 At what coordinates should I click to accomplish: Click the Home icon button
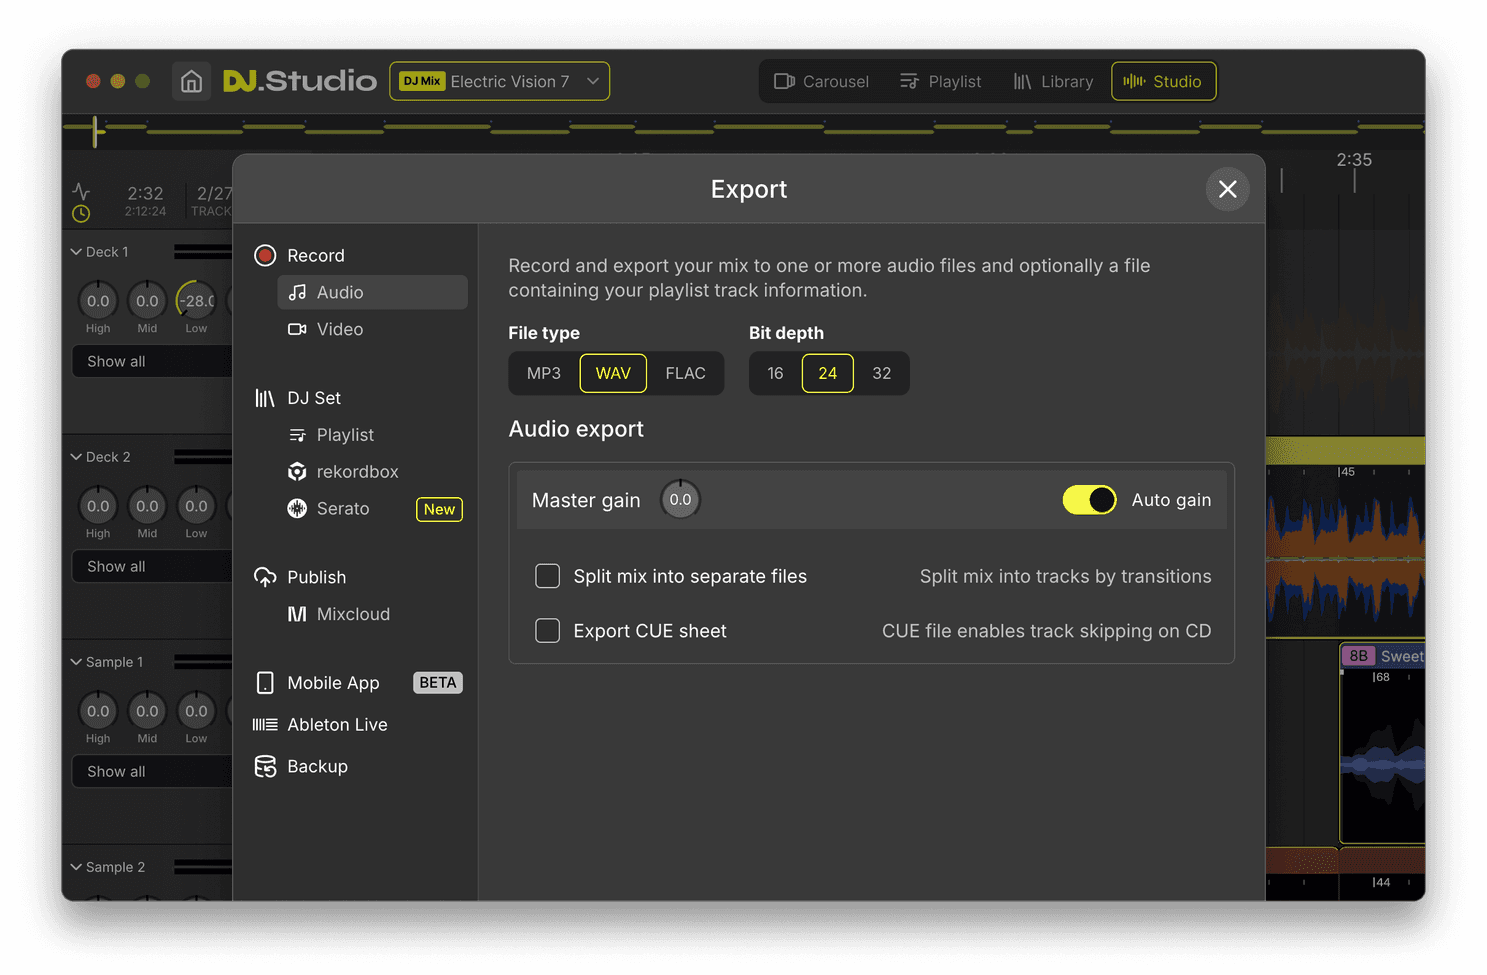point(191,81)
